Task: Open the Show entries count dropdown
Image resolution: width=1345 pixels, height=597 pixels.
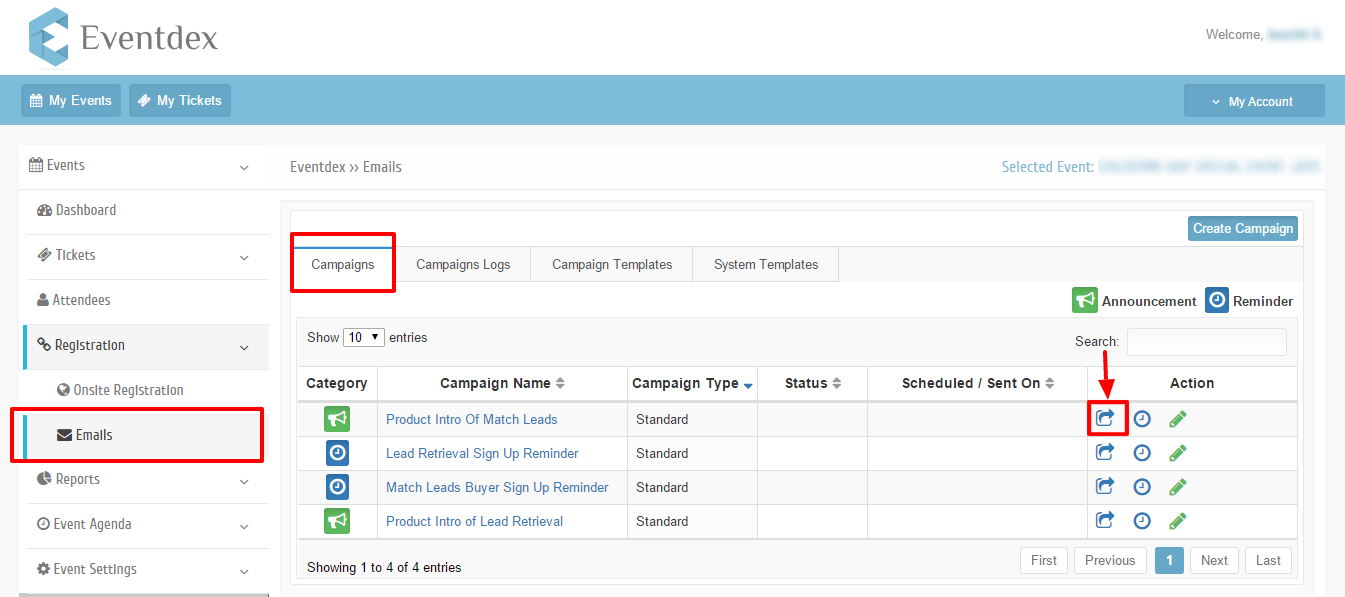Action: coord(364,337)
